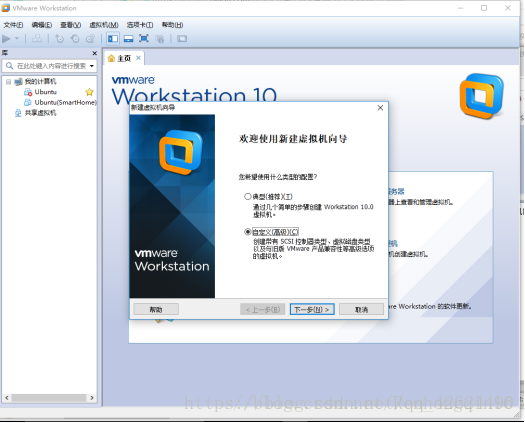Close the 库 library panel

tap(94, 53)
